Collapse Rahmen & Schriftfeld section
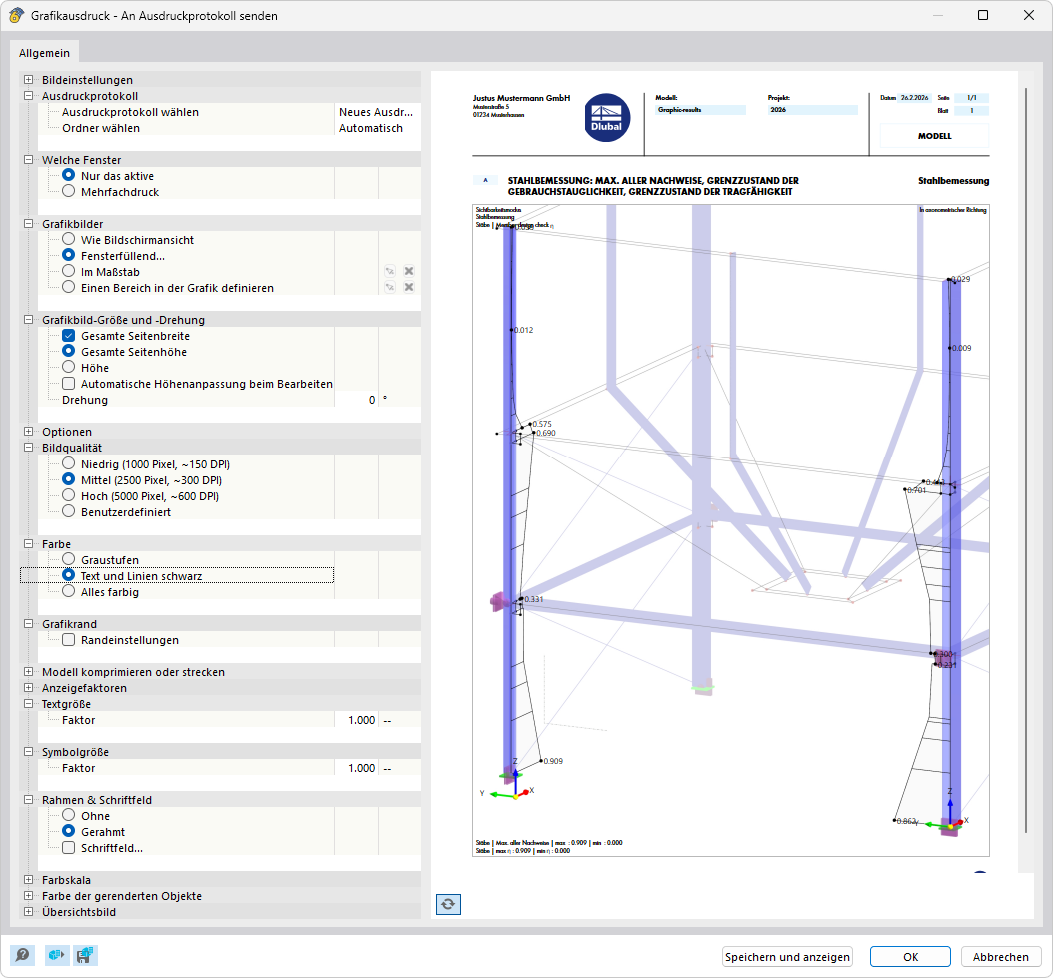Viewport: 1053px width, 978px height. [28, 800]
